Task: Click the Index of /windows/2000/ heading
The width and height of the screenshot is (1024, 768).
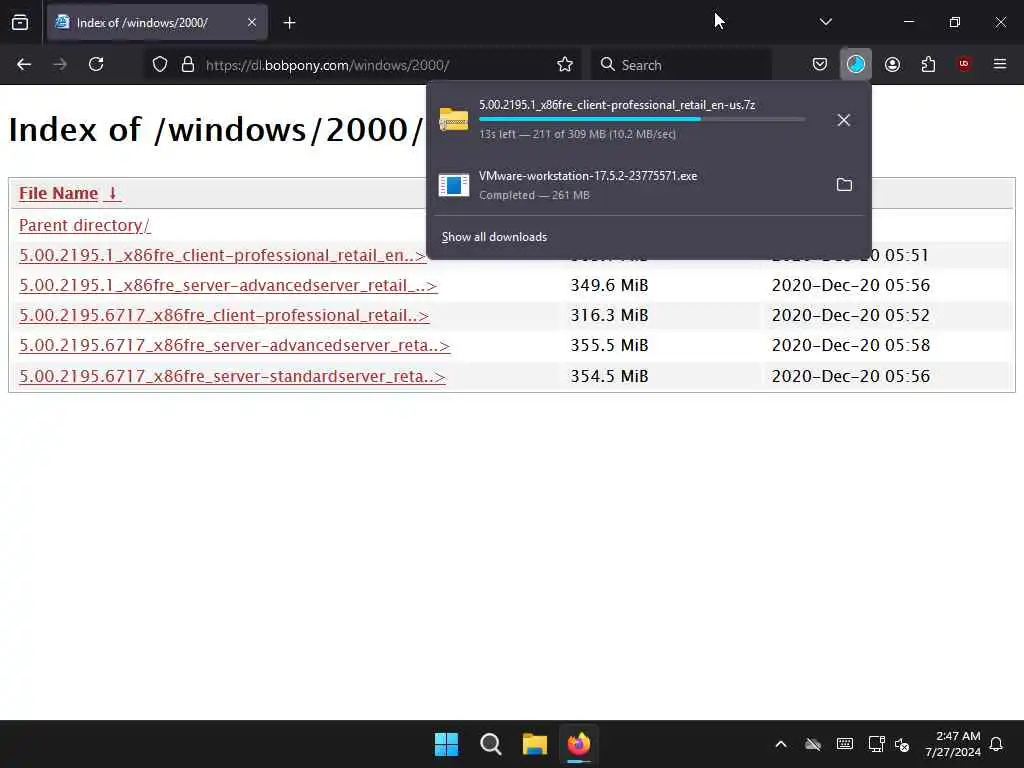Action: [x=216, y=129]
